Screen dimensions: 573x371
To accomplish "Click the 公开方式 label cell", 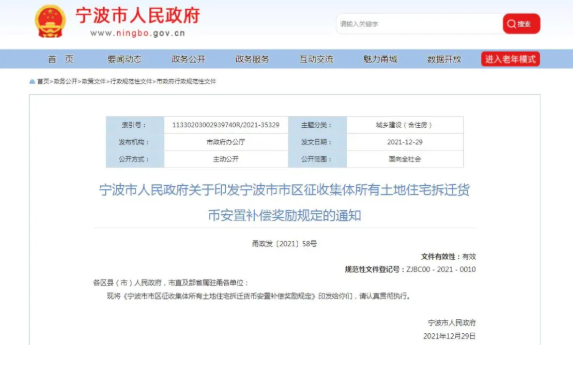I will pyautogui.click(x=135, y=159).
